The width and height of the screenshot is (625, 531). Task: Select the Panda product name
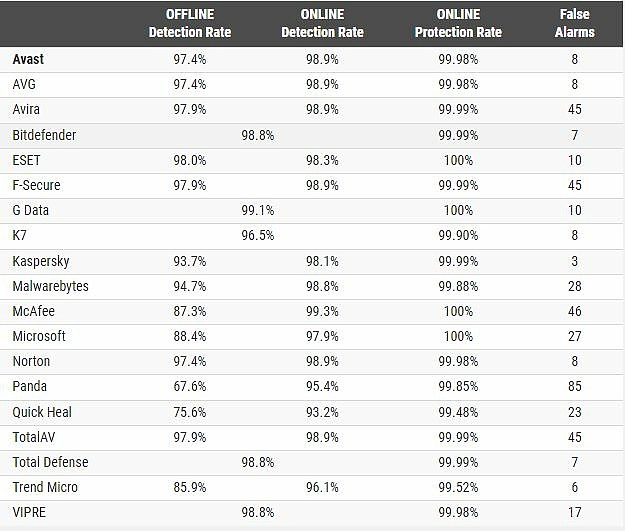29,386
